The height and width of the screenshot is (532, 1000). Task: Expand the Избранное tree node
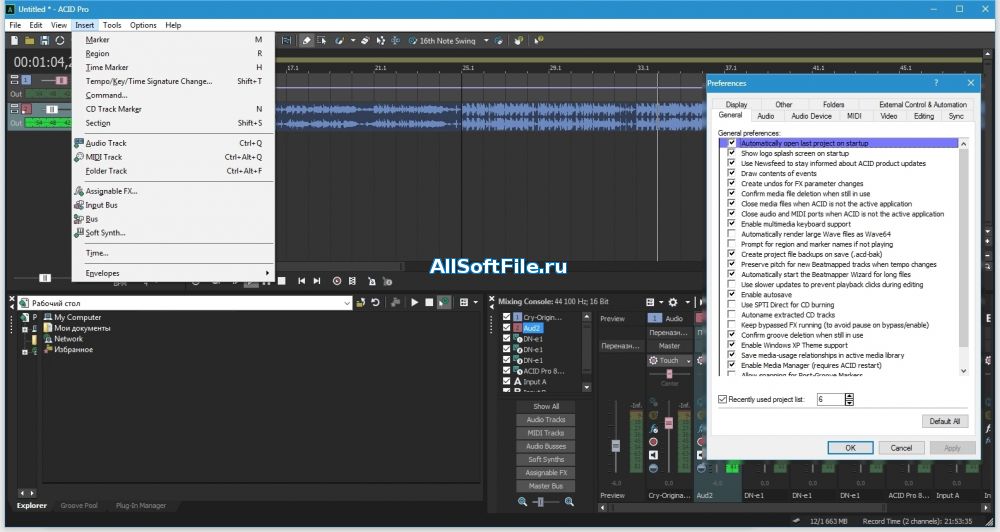point(25,351)
